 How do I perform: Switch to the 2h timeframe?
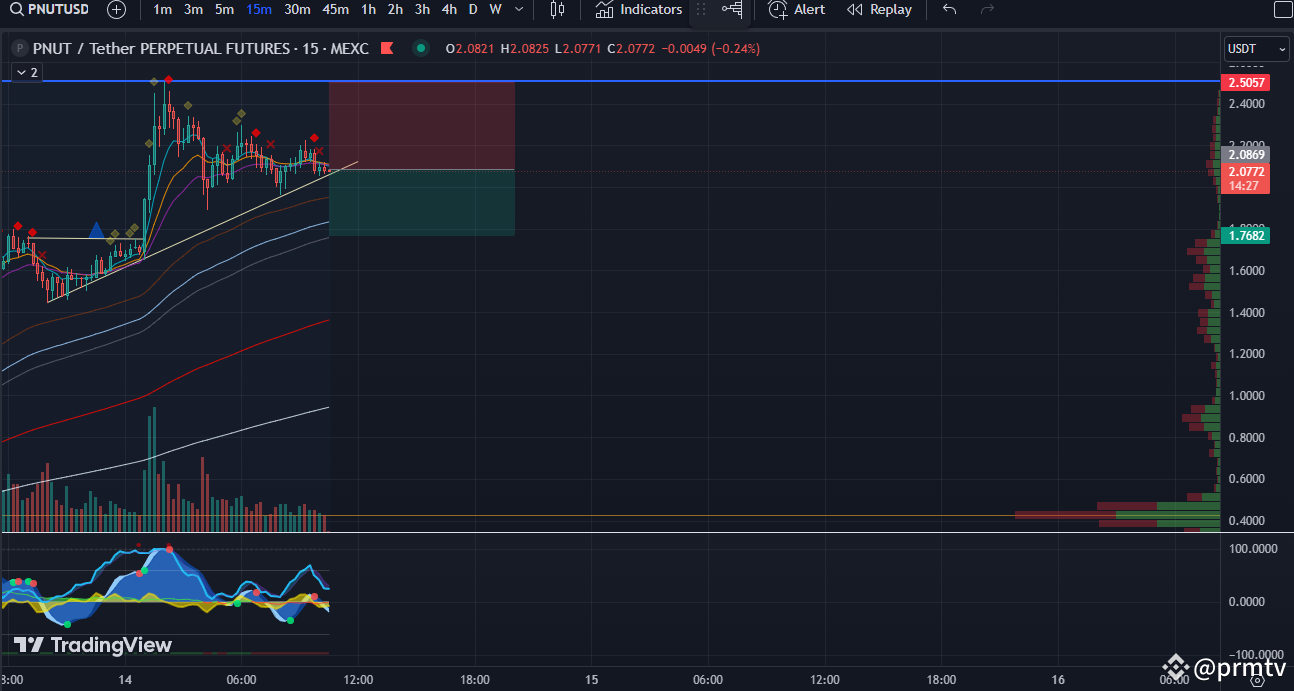tap(395, 10)
